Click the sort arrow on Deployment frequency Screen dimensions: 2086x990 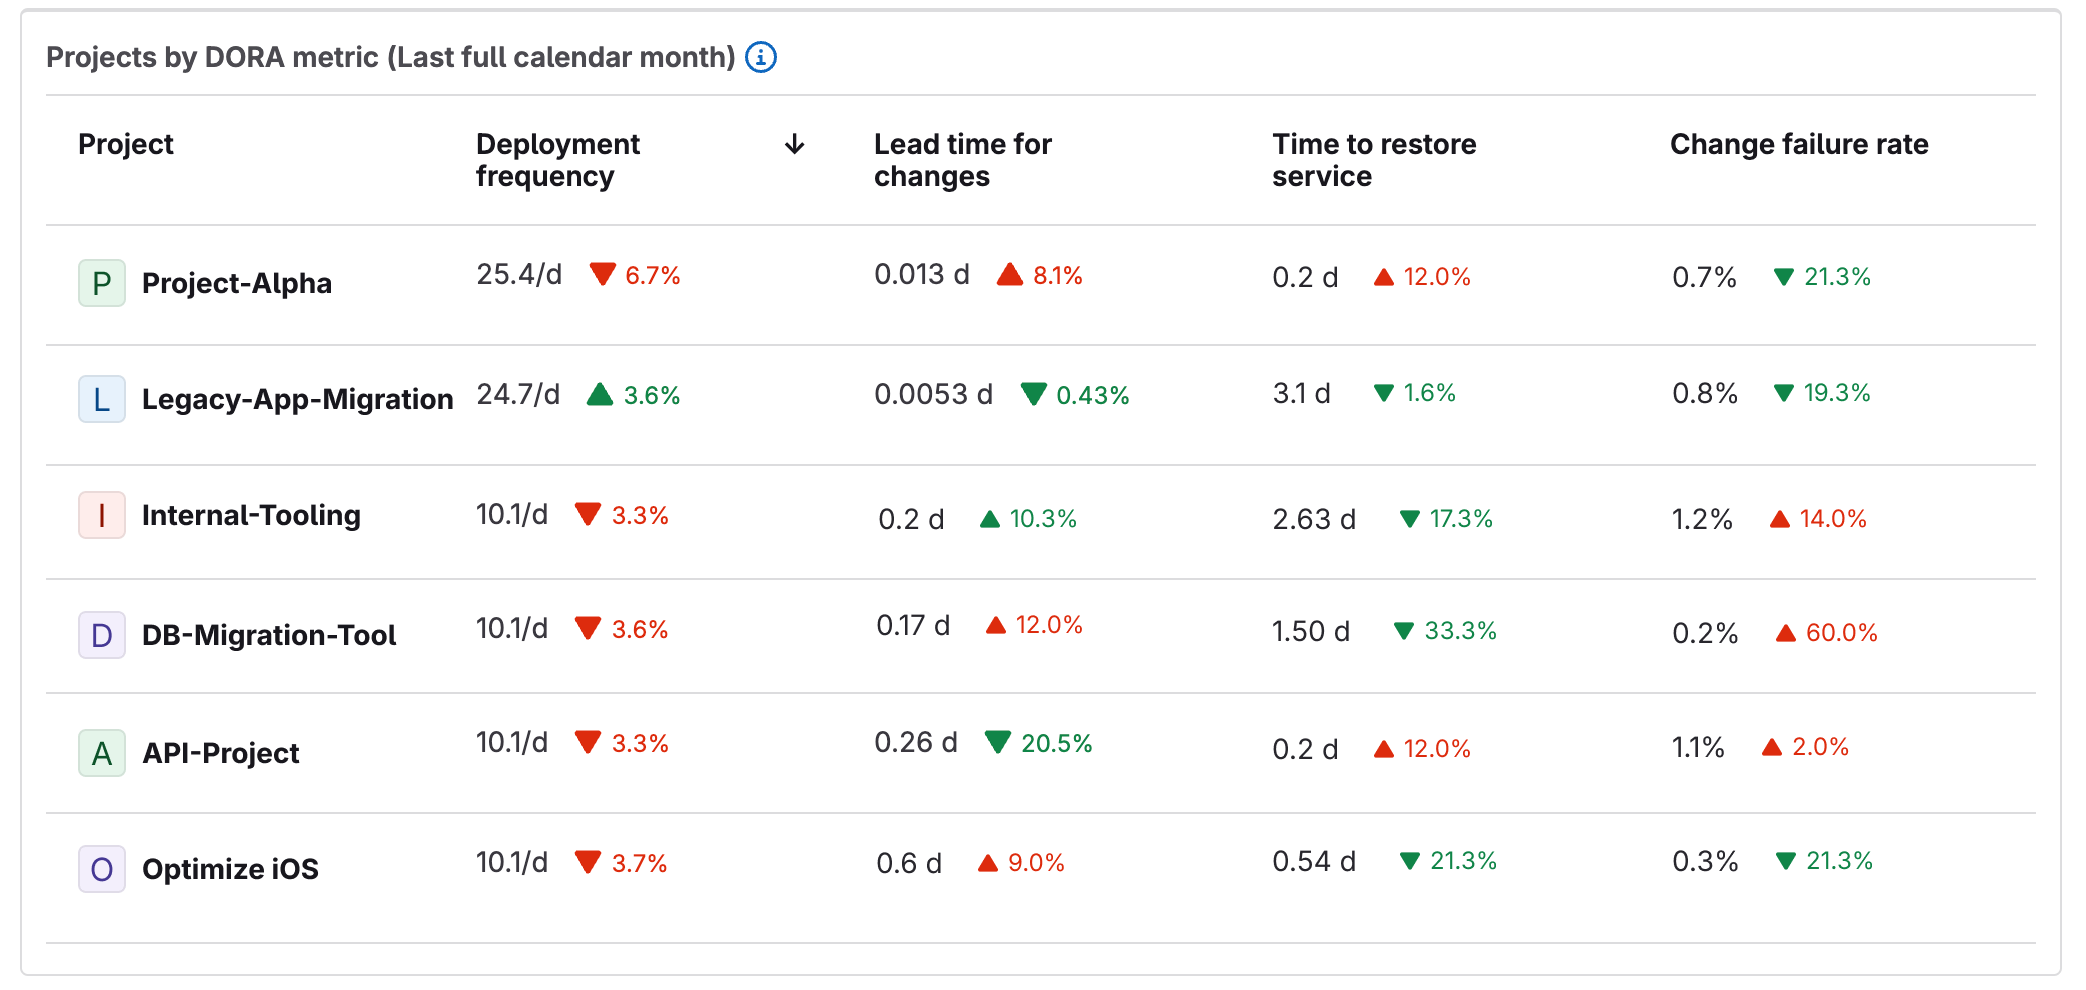[794, 144]
